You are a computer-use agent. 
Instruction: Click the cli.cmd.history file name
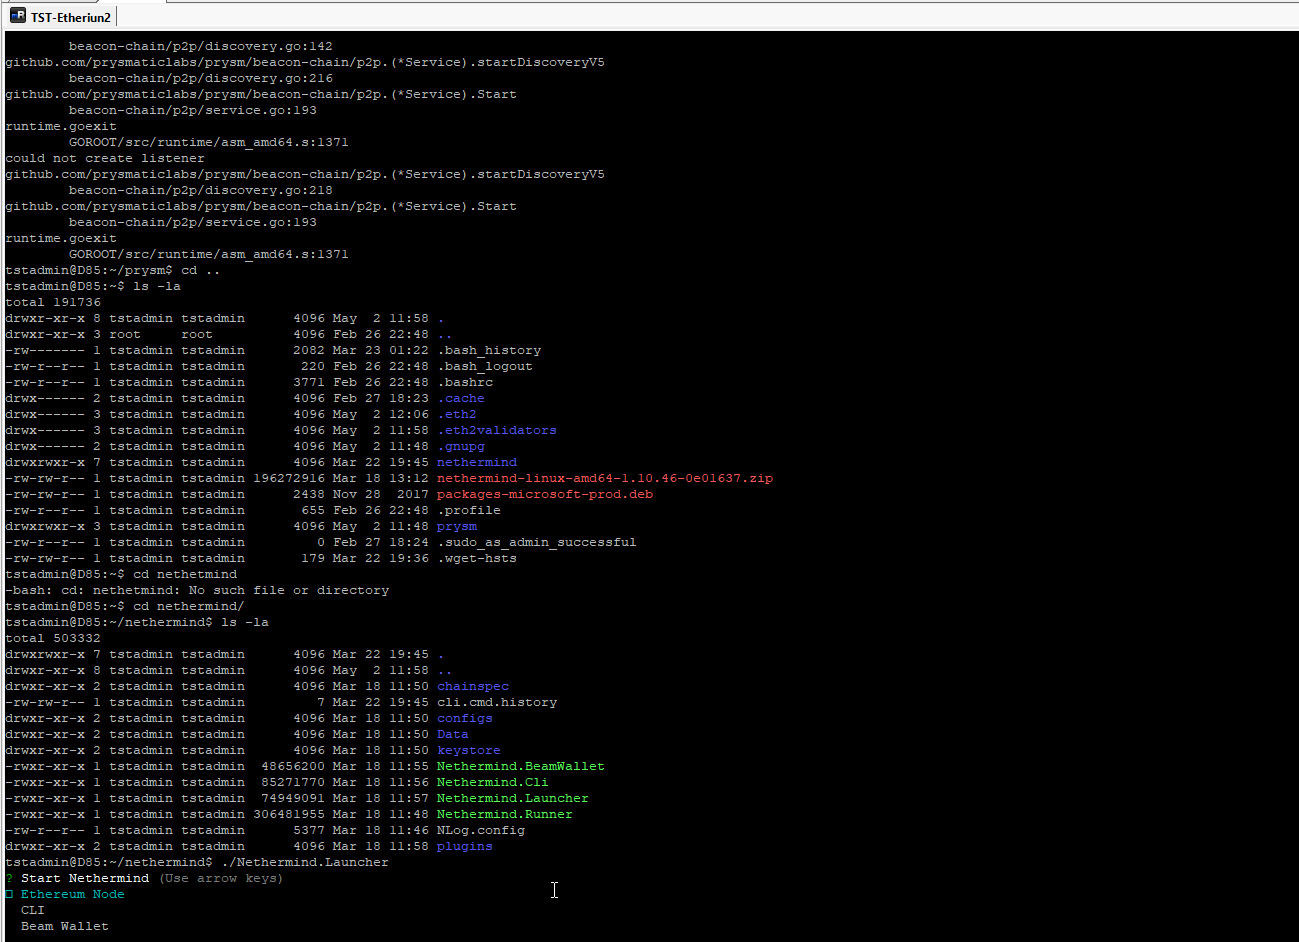tap(497, 702)
